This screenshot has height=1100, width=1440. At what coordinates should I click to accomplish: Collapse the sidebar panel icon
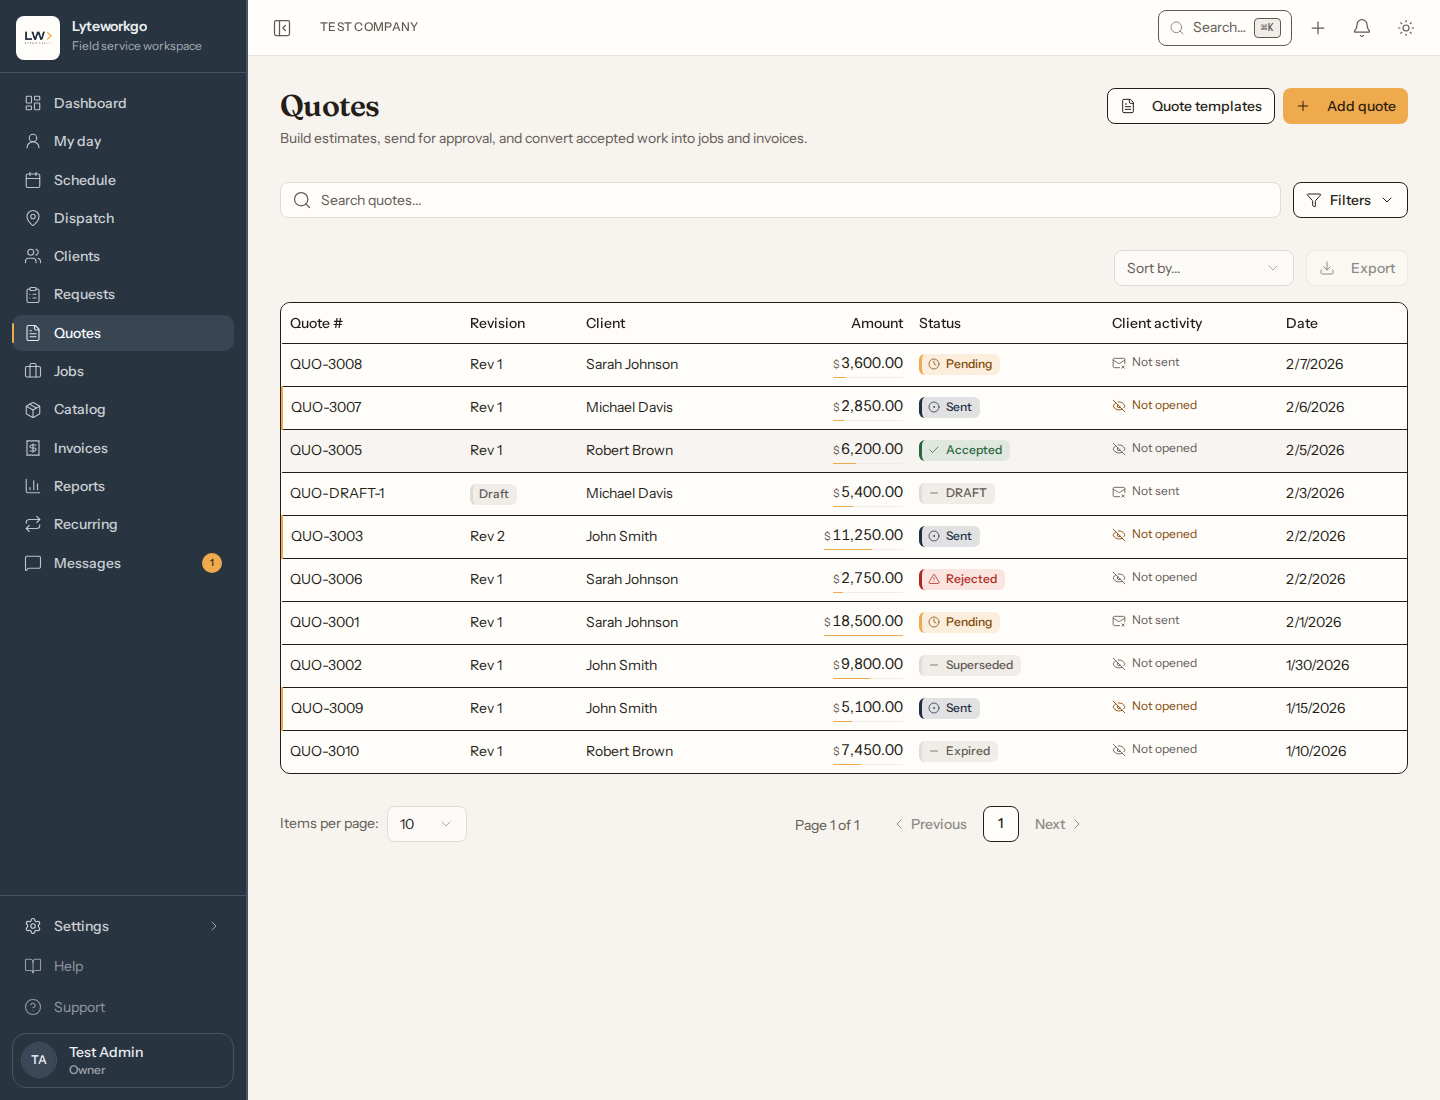tap(282, 28)
